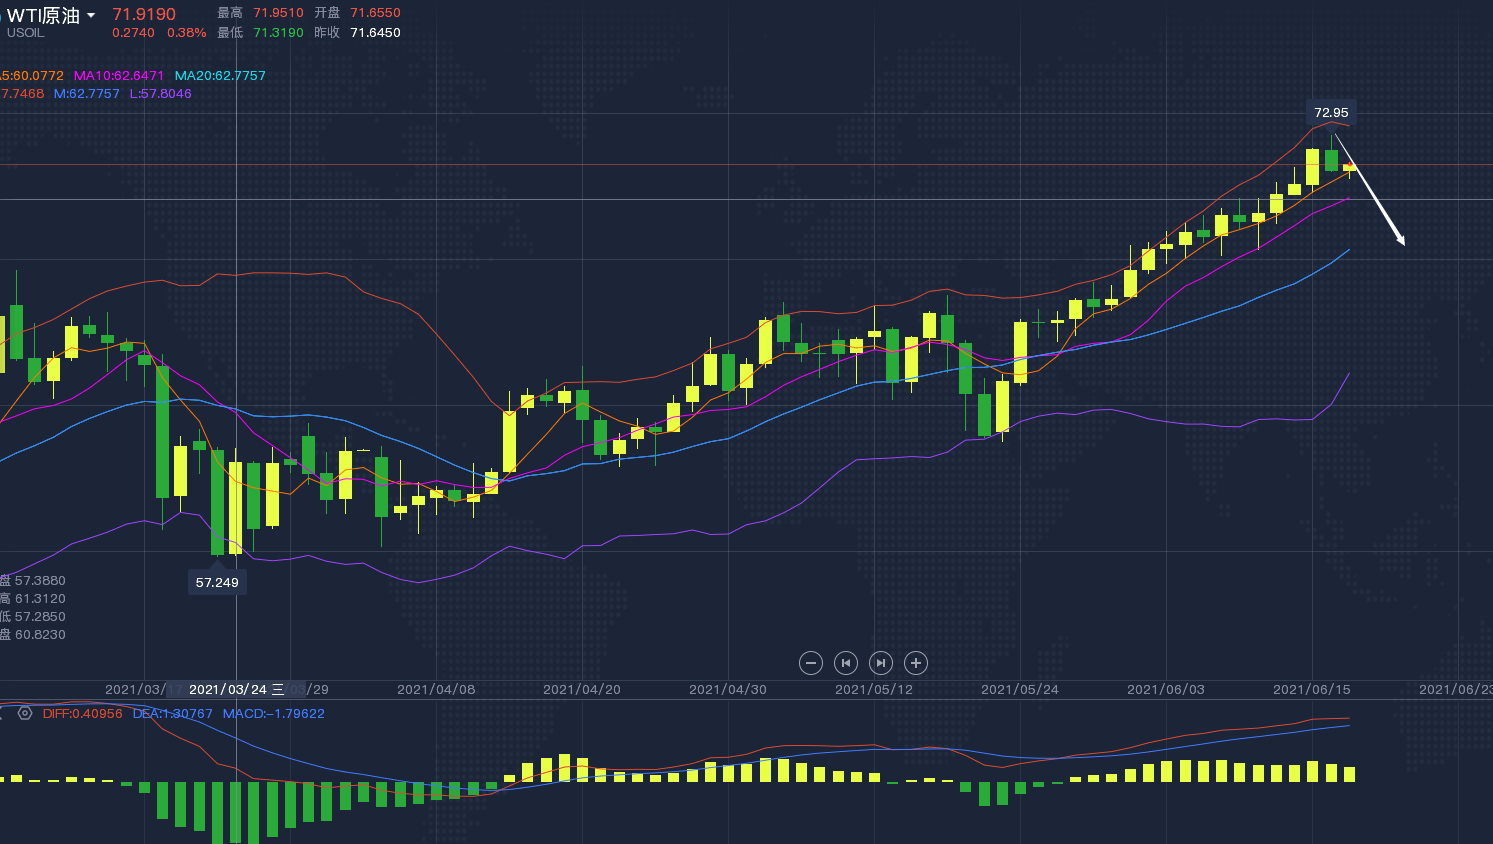Click the 57.249 low price label
The width and height of the screenshot is (1493, 844).
(217, 582)
